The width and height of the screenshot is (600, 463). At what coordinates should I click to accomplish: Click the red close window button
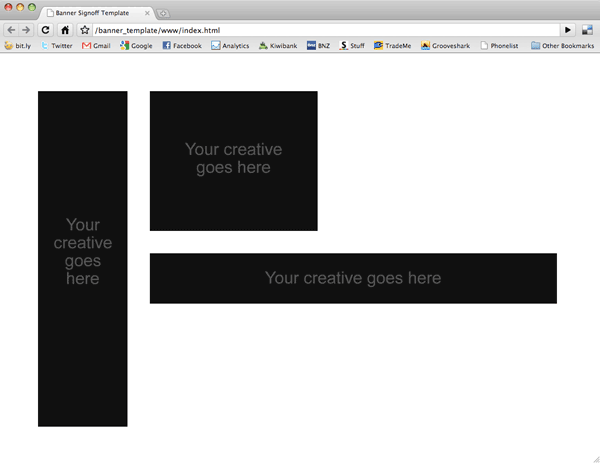click(8, 7)
